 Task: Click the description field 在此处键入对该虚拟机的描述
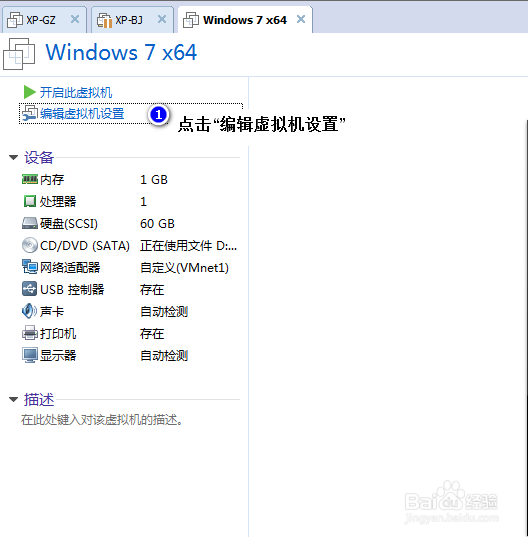coord(101,420)
